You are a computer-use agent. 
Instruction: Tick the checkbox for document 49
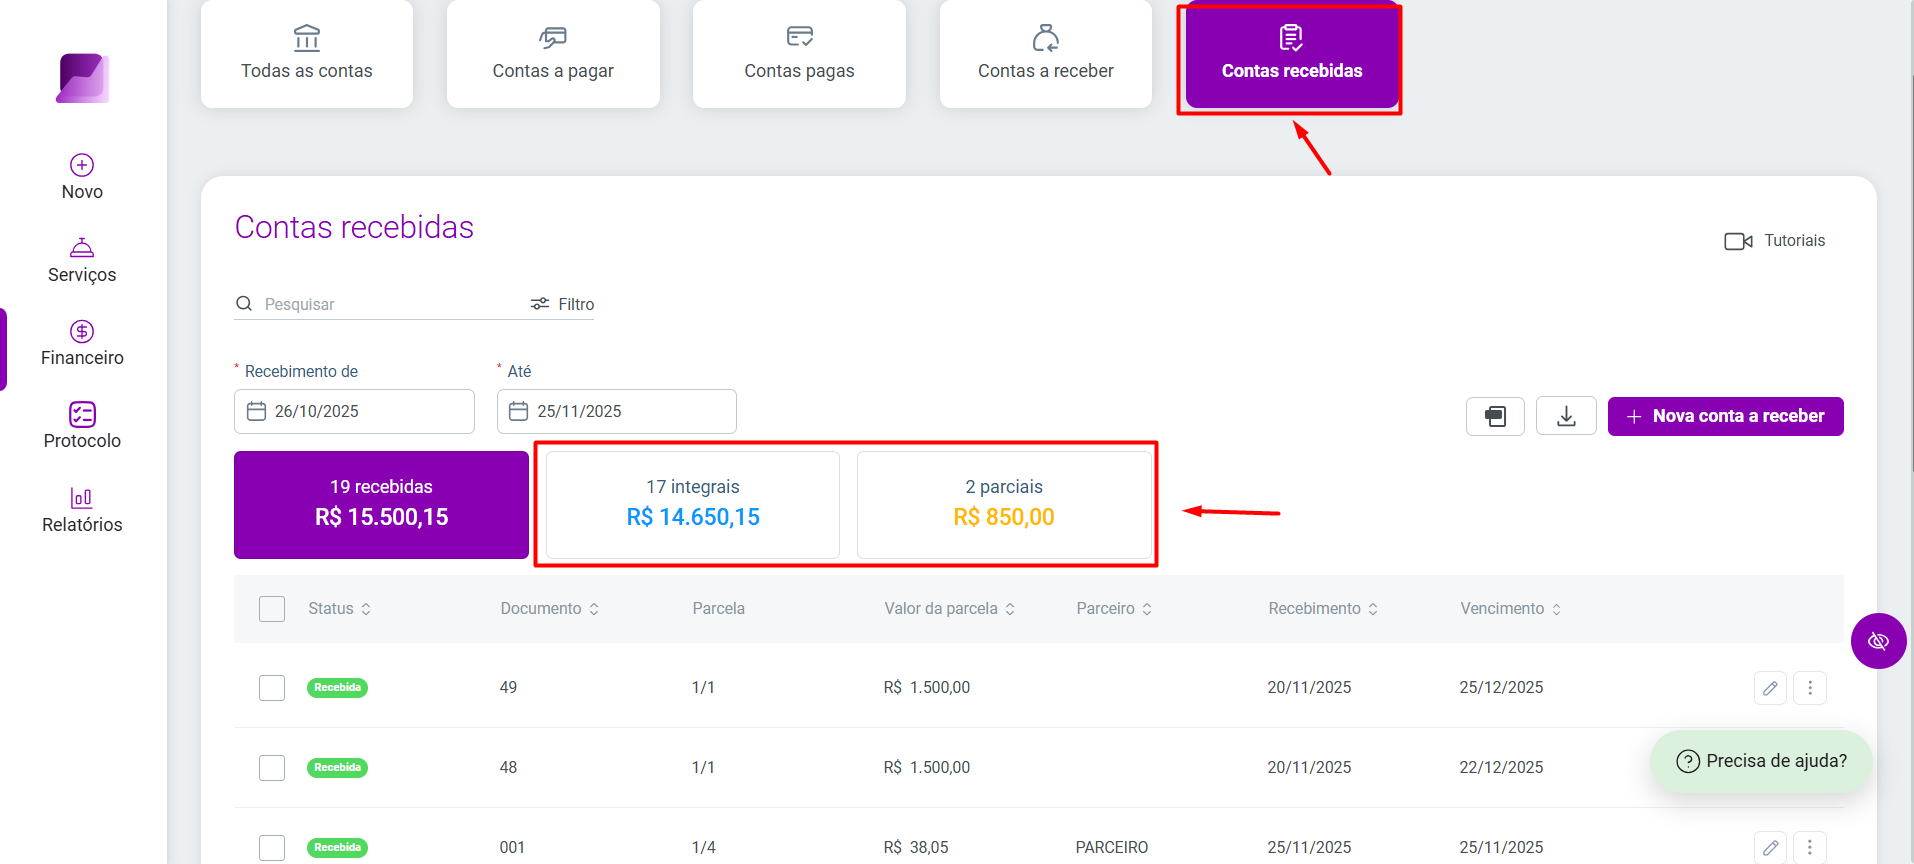(272, 688)
